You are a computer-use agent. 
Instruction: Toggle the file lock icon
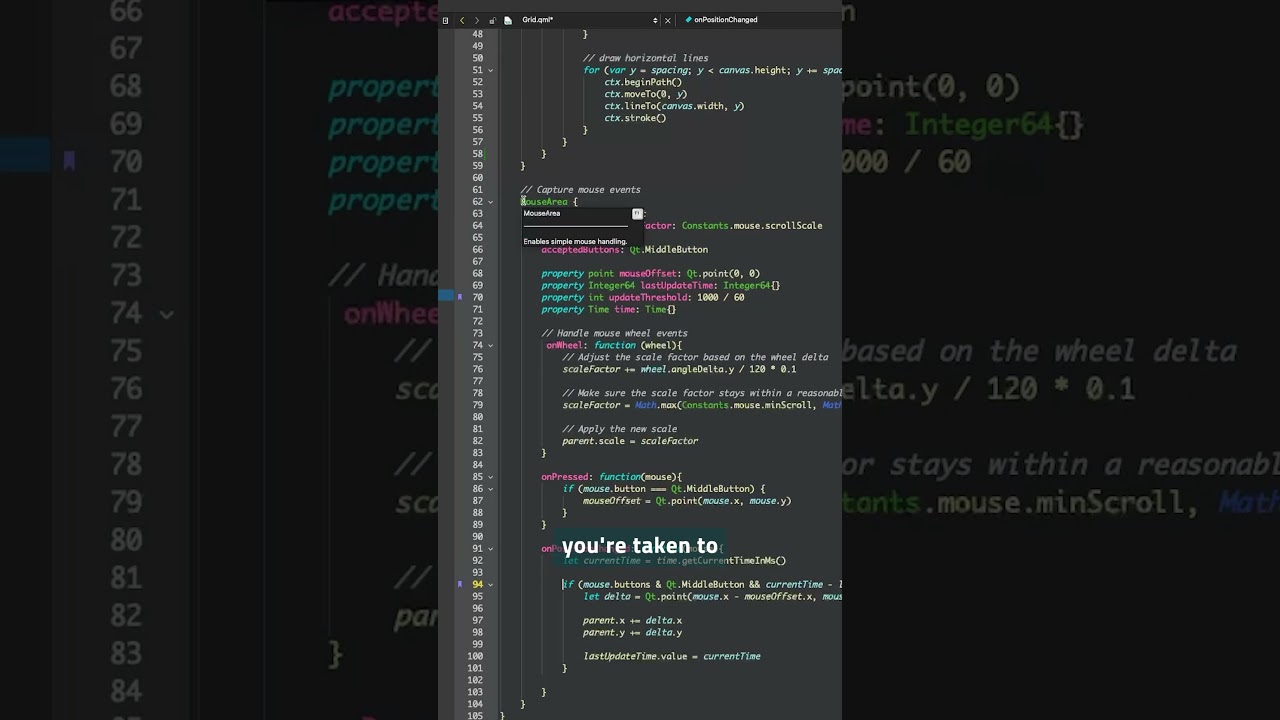pyautogui.click(x=492, y=20)
